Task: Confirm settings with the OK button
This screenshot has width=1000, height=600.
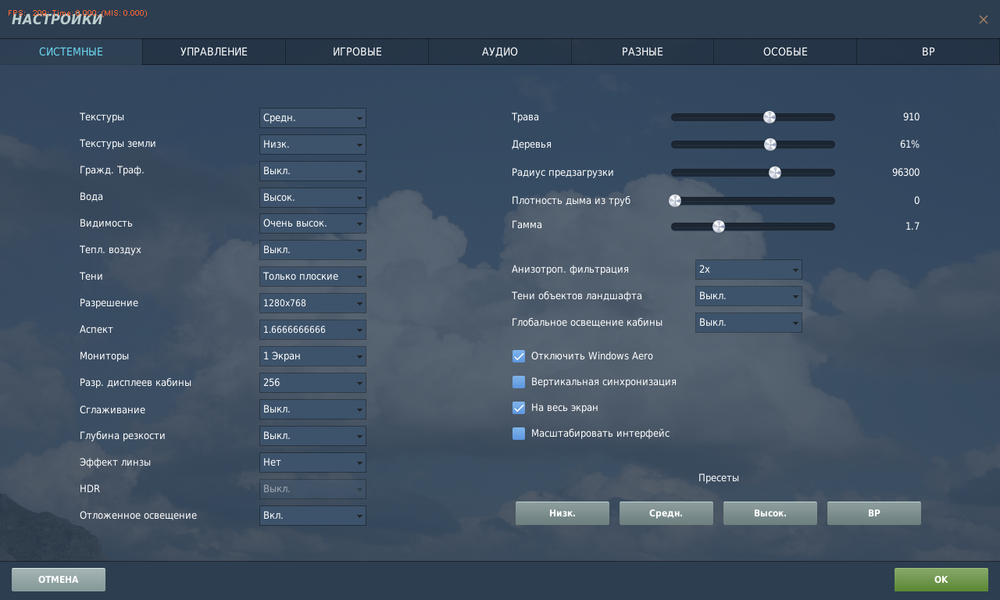Action: coord(941,580)
